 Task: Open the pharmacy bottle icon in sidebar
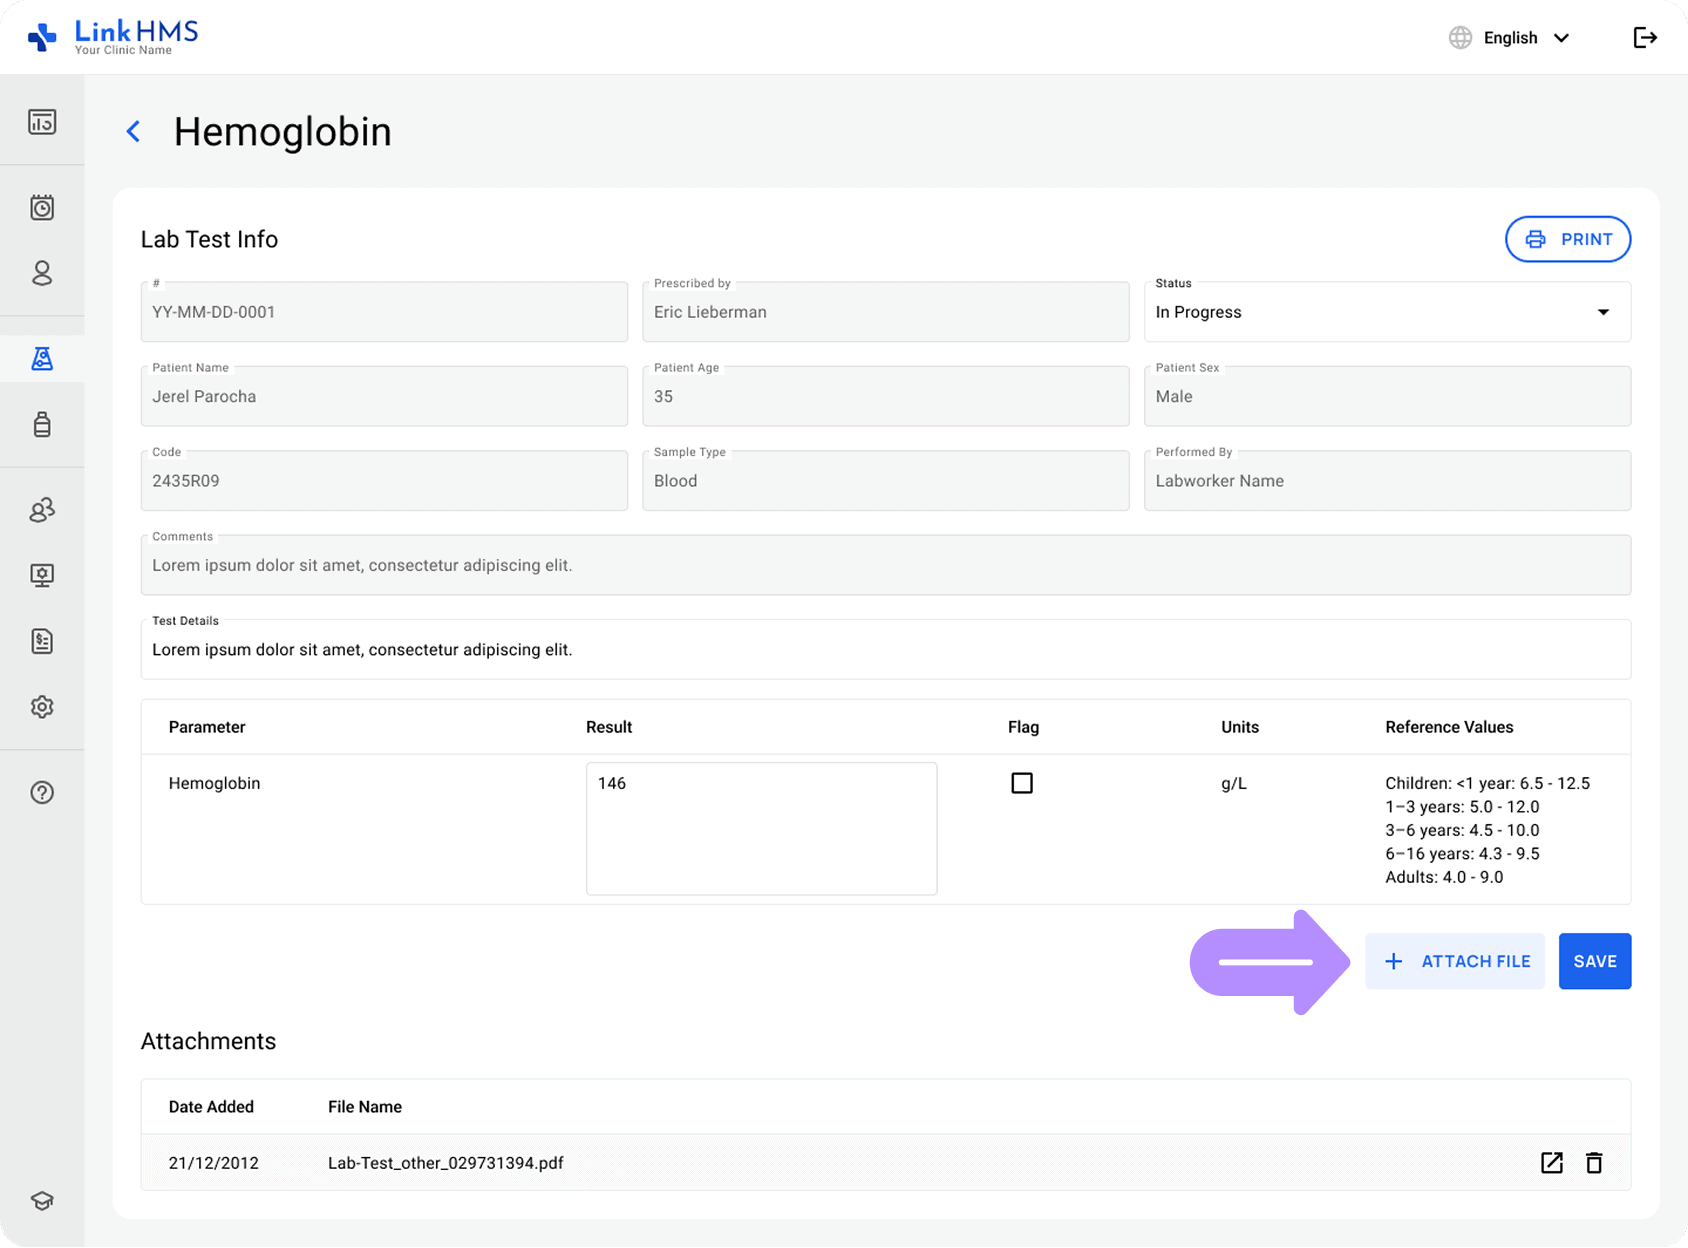click(x=42, y=424)
